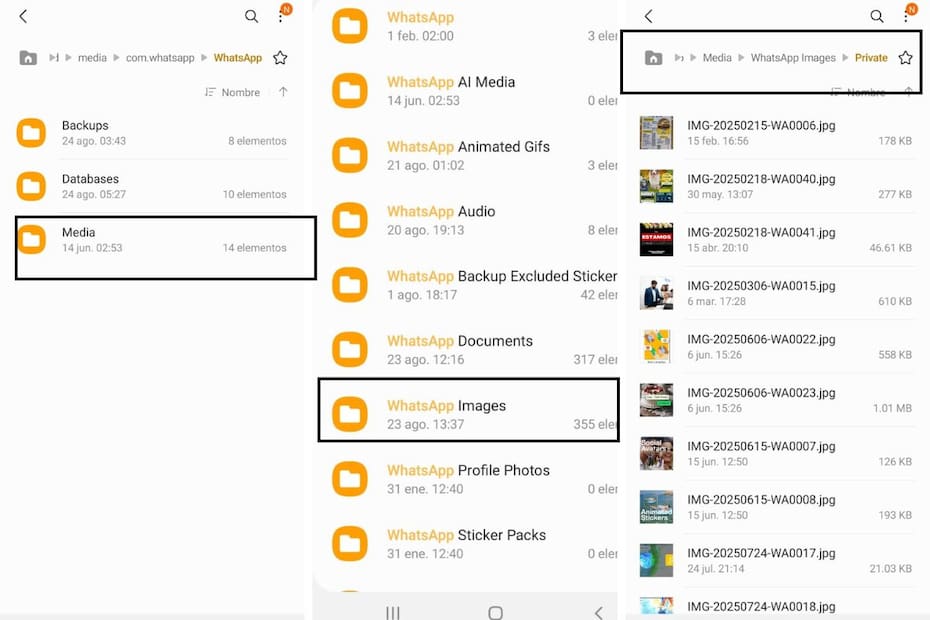Screen dimensions: 930x620
Task: Select the orange 'WhatsApp' breadcrumb after com.whatsapp
Action: 238,58
